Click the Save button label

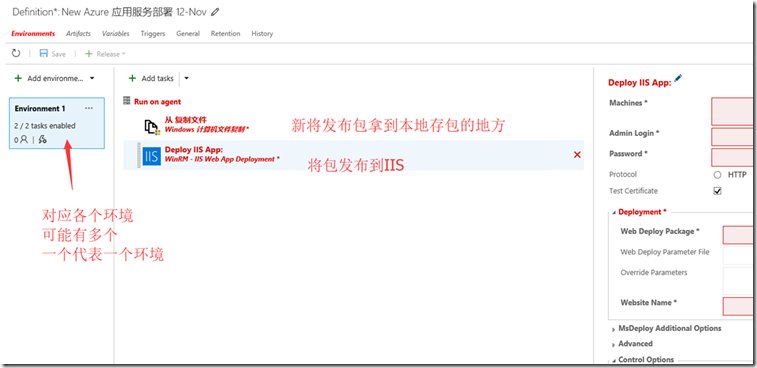click(58, 54)
